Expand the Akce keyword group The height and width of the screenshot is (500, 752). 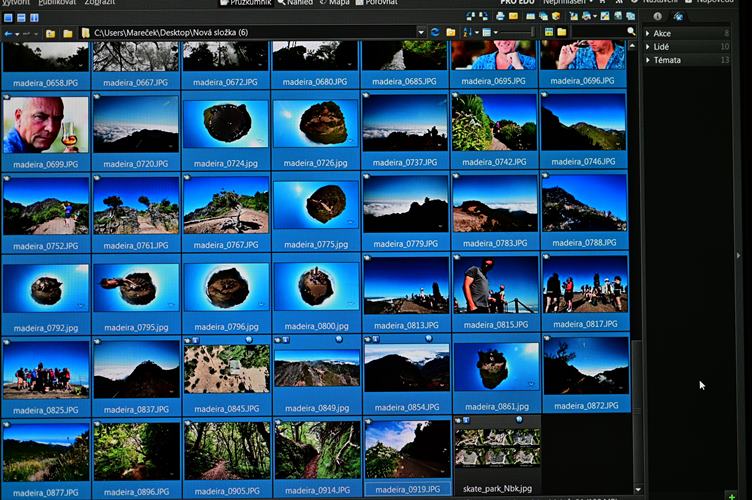[x=648, y=33]
